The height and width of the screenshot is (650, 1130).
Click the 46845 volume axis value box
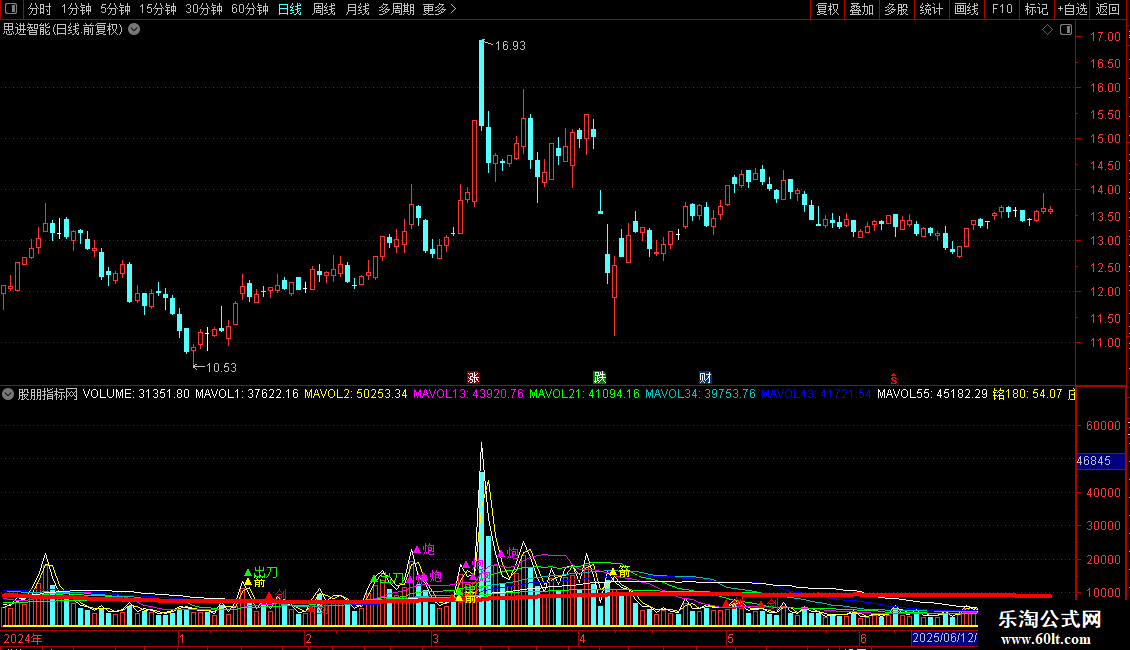1100,461
